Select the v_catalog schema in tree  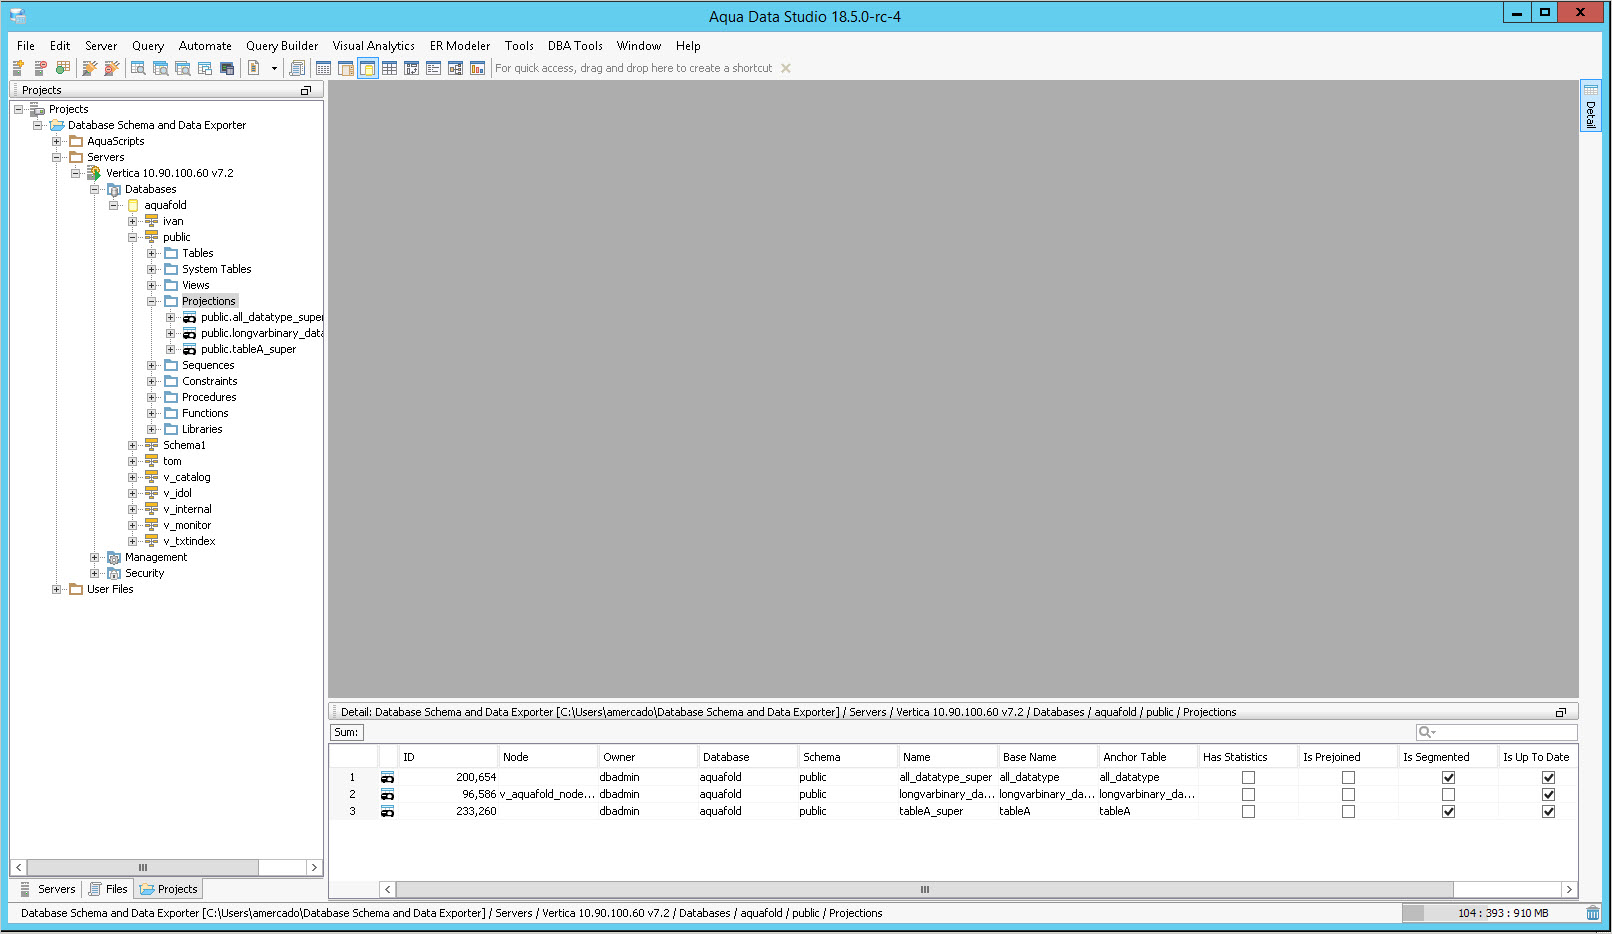(x=187, y=477)
